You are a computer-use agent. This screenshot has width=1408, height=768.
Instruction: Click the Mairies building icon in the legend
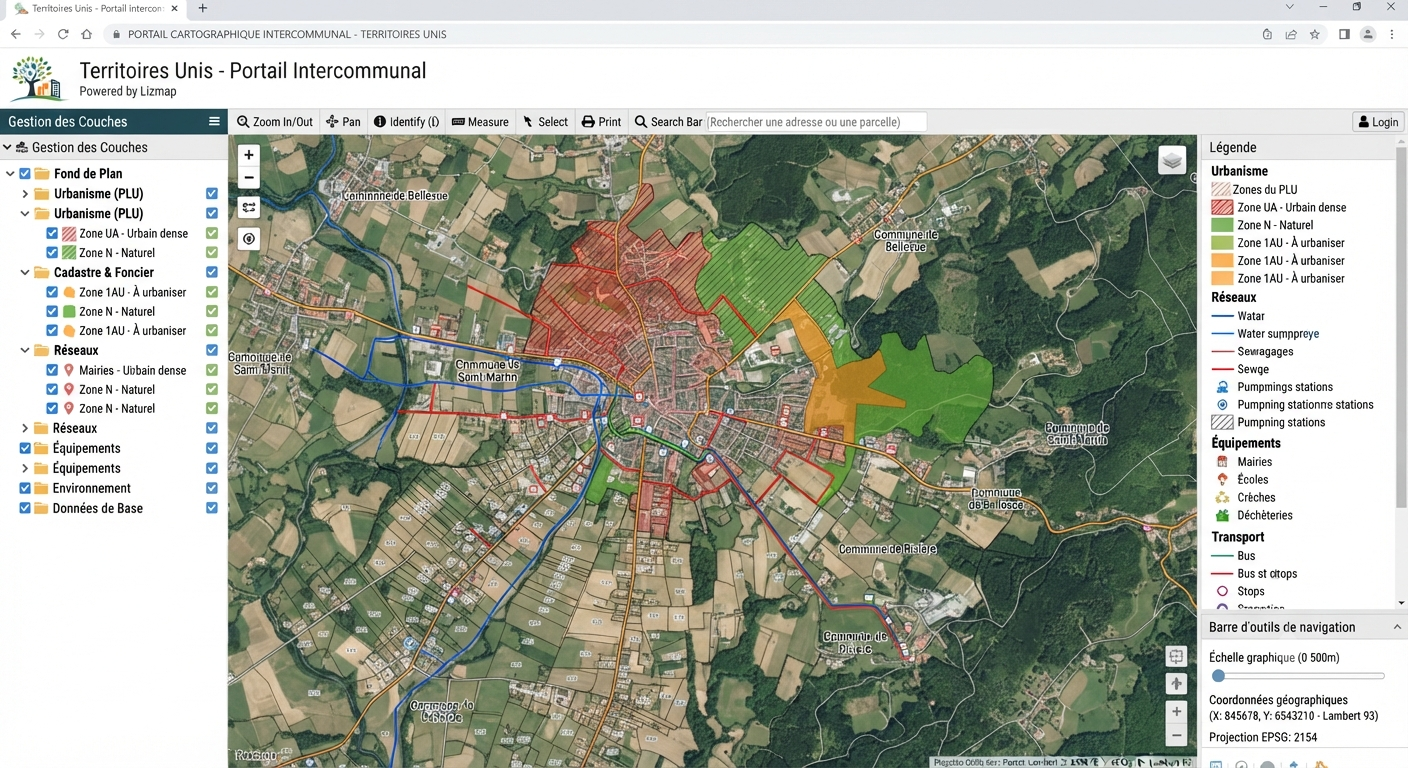(1222, 462)
